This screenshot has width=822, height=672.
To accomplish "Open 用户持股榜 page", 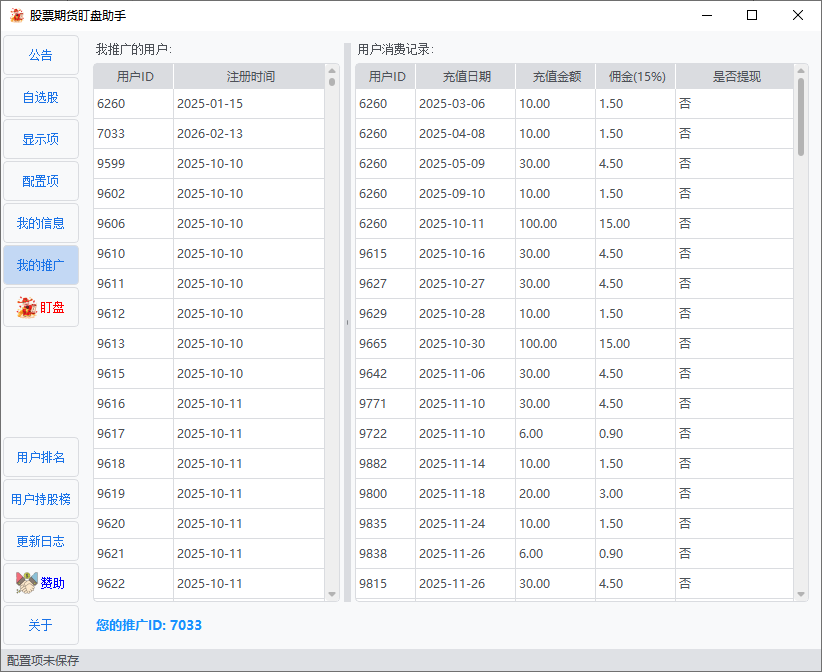I will coord(41,499).
